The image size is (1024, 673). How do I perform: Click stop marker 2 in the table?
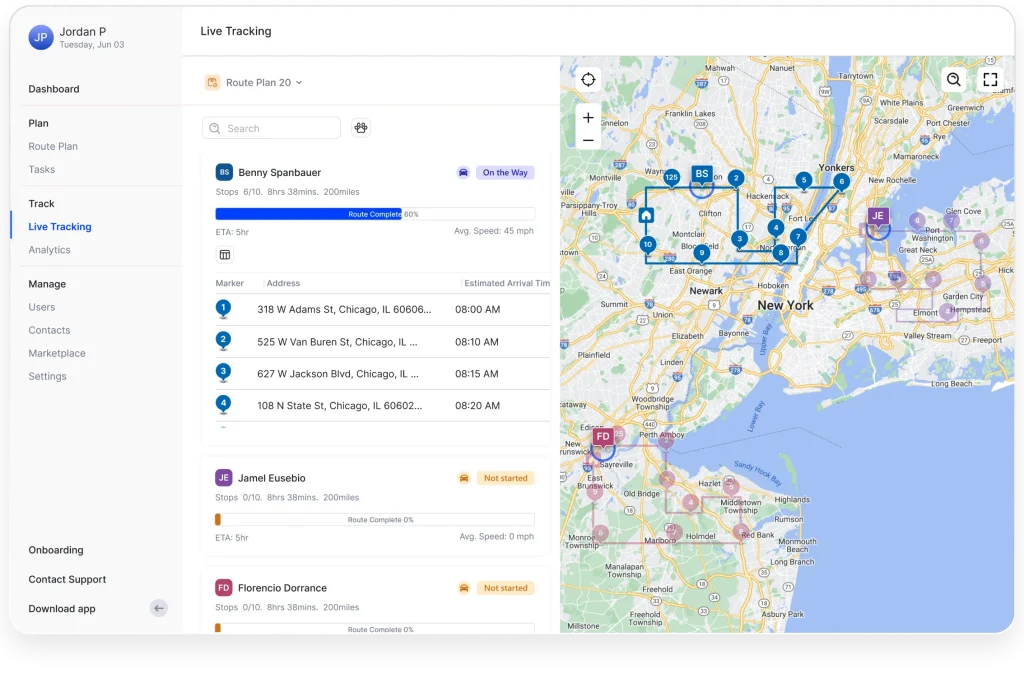(223, 340)
